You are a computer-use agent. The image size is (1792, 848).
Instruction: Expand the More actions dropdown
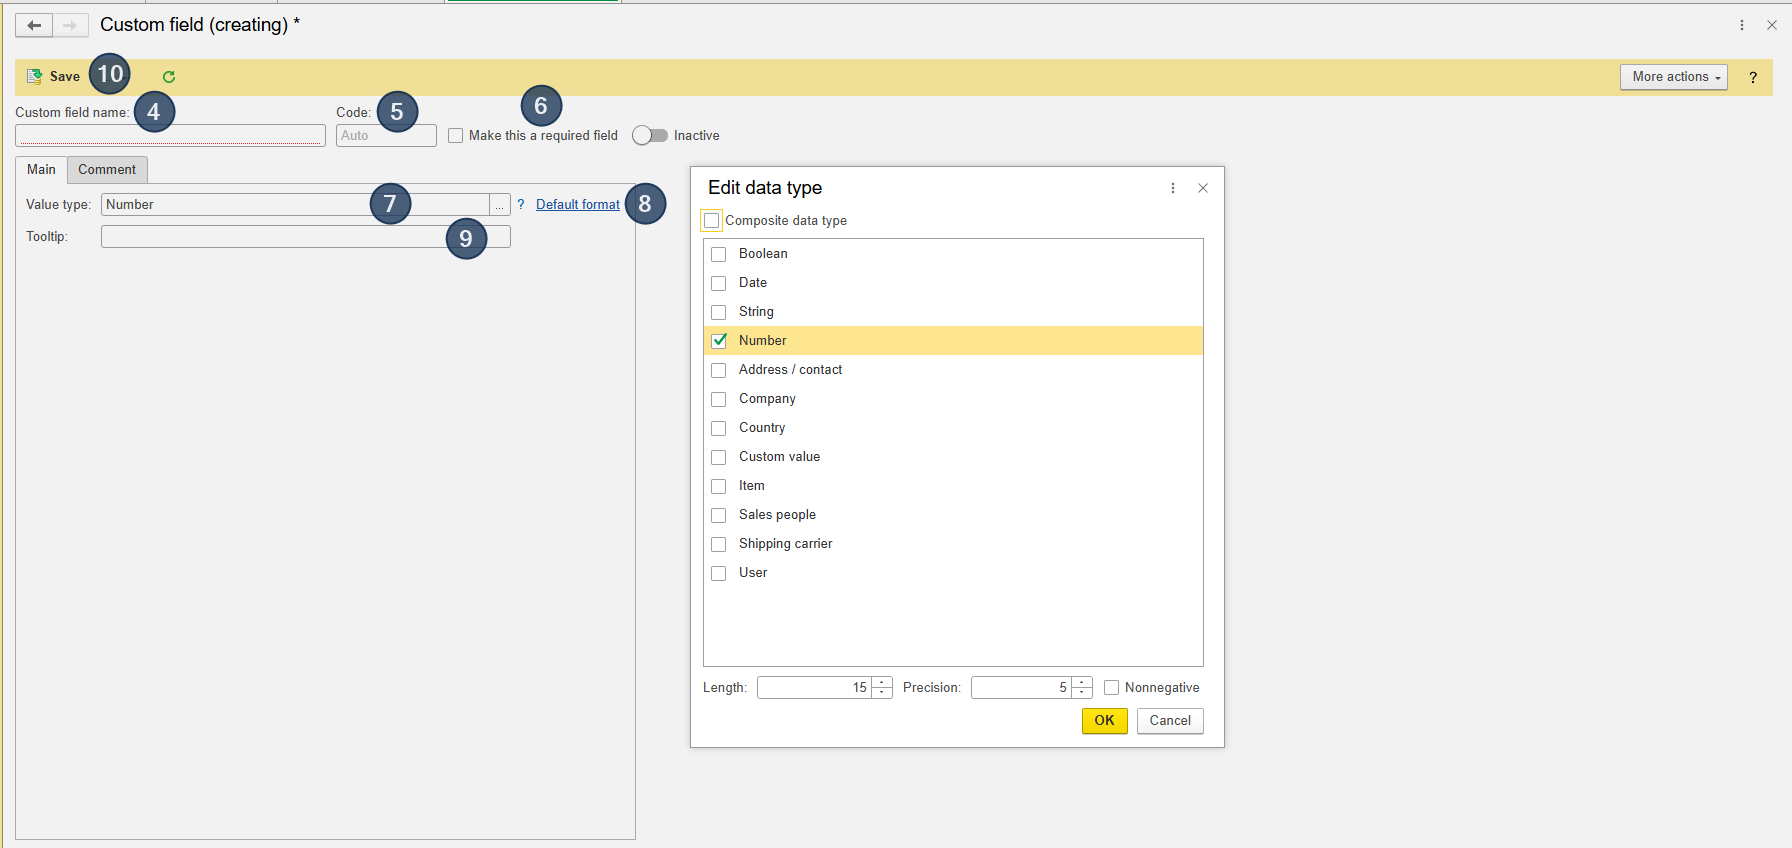point(1673,77)
